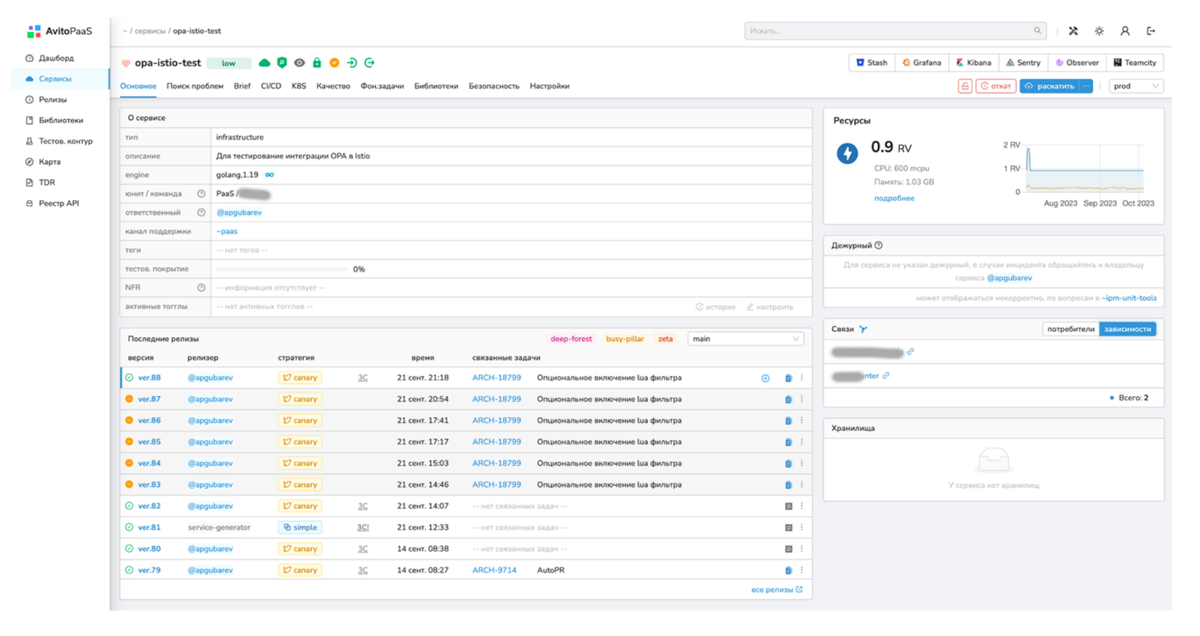Open the tools wrench icon in top bar

[1073, 31]
